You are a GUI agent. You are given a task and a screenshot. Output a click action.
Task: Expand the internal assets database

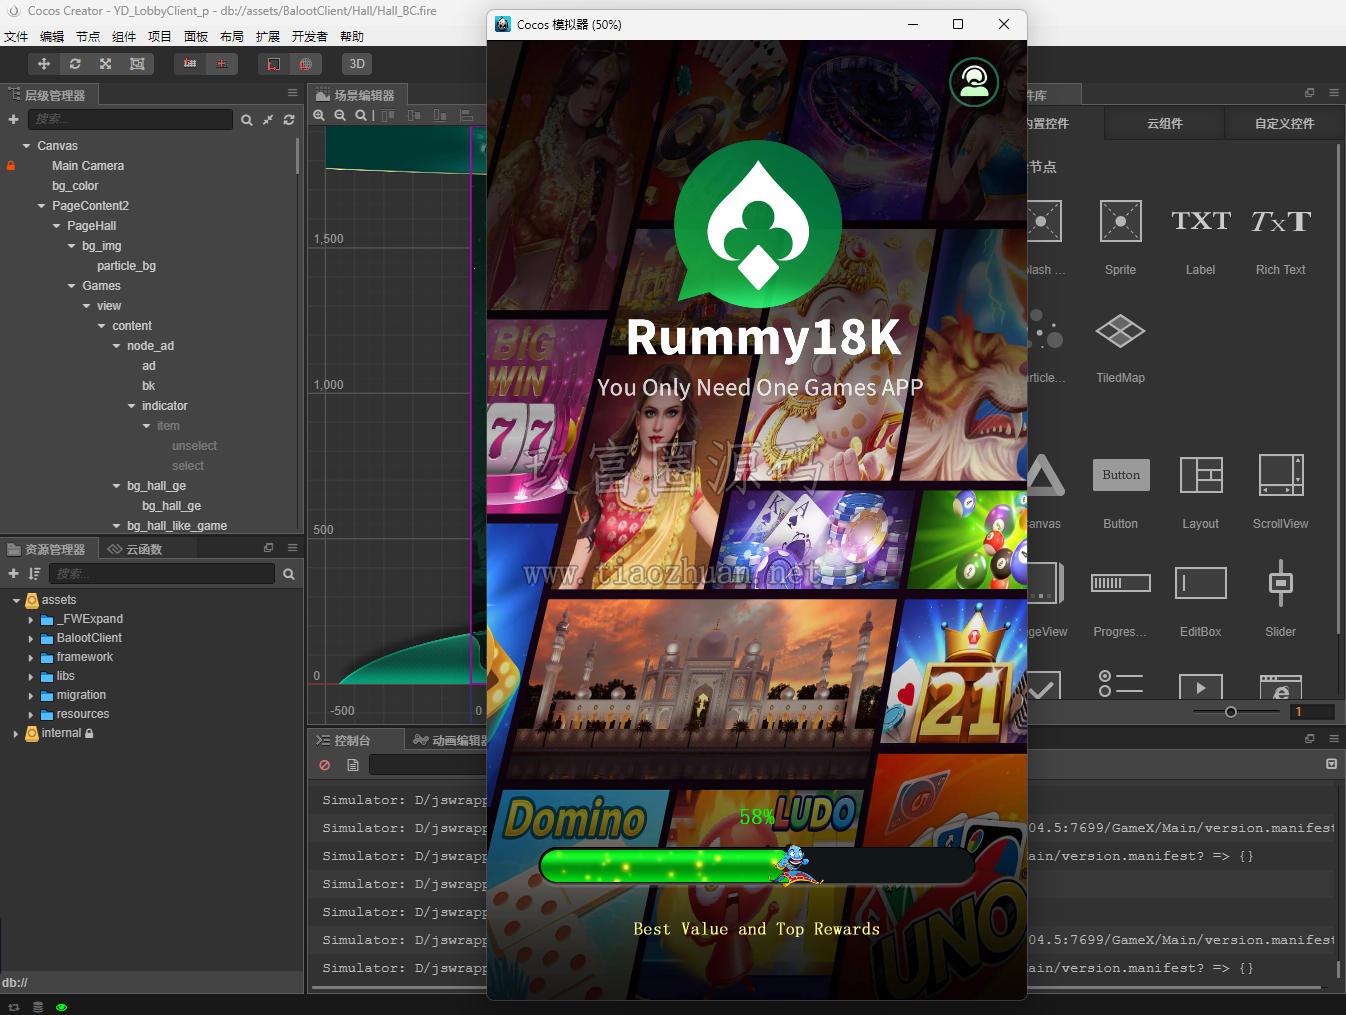15,733
